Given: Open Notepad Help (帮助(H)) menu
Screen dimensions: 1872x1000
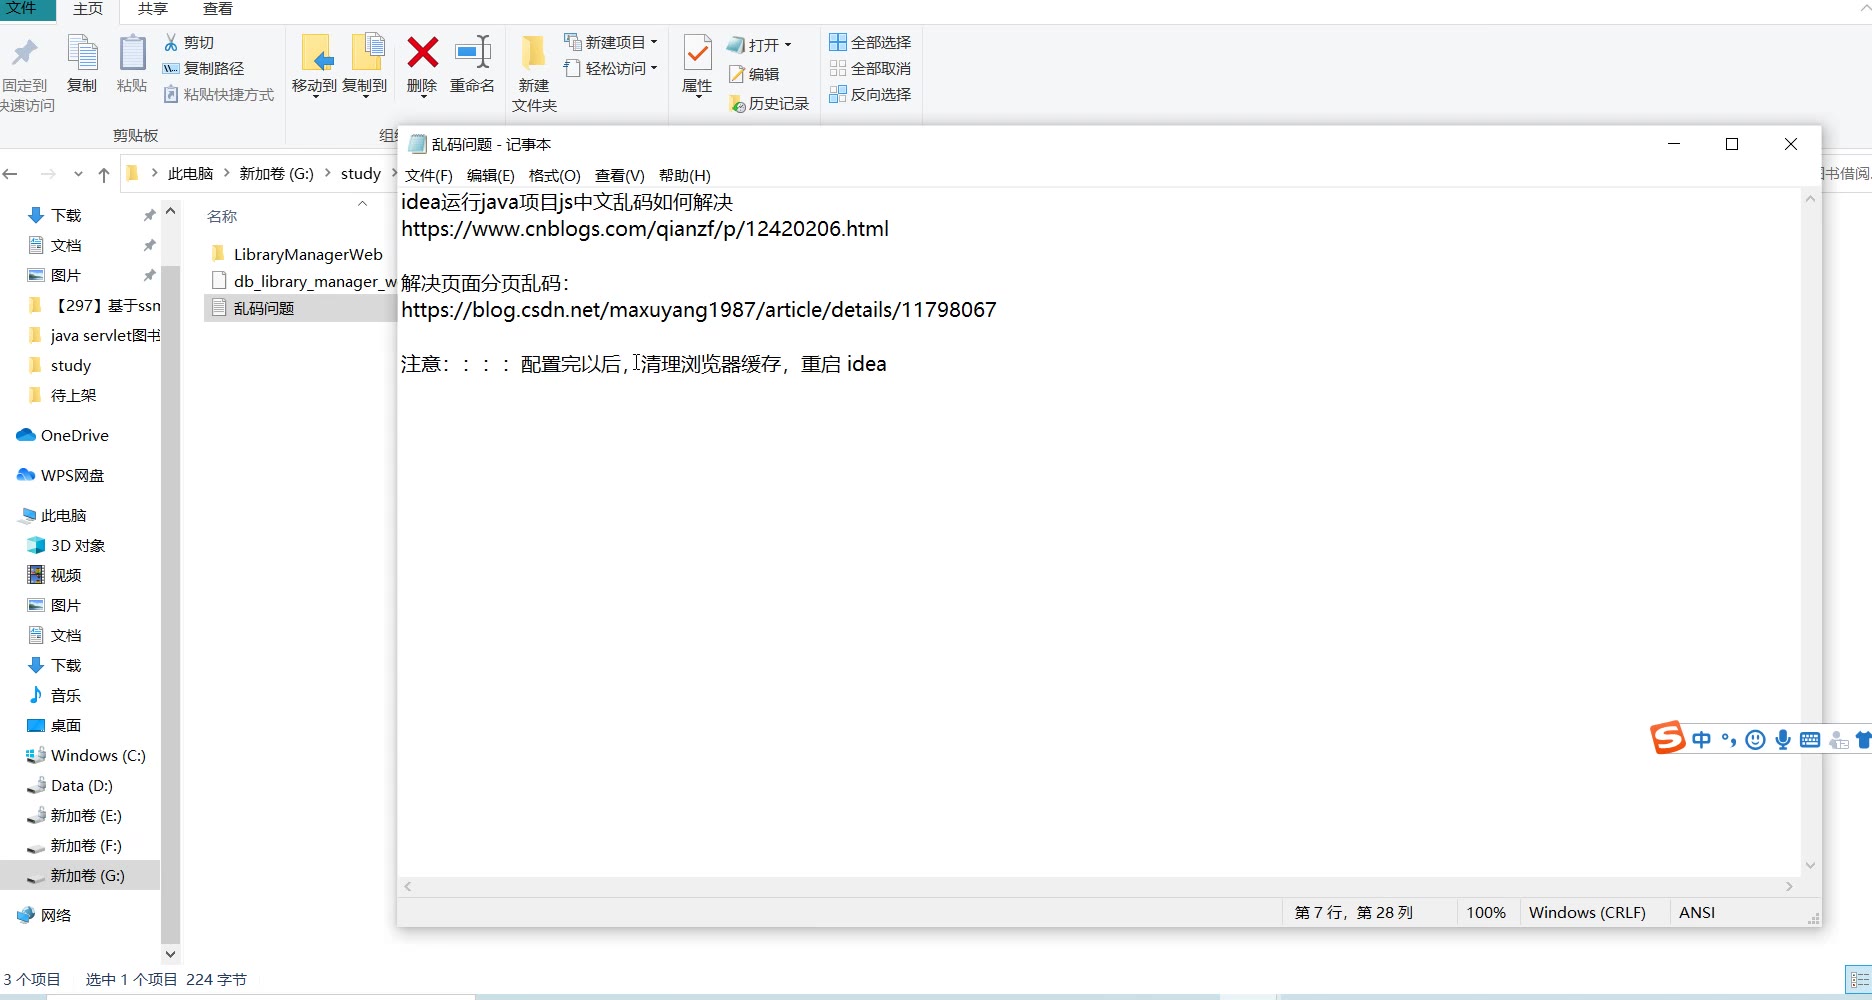Looking at the screenshot, I should pos(685,176).
